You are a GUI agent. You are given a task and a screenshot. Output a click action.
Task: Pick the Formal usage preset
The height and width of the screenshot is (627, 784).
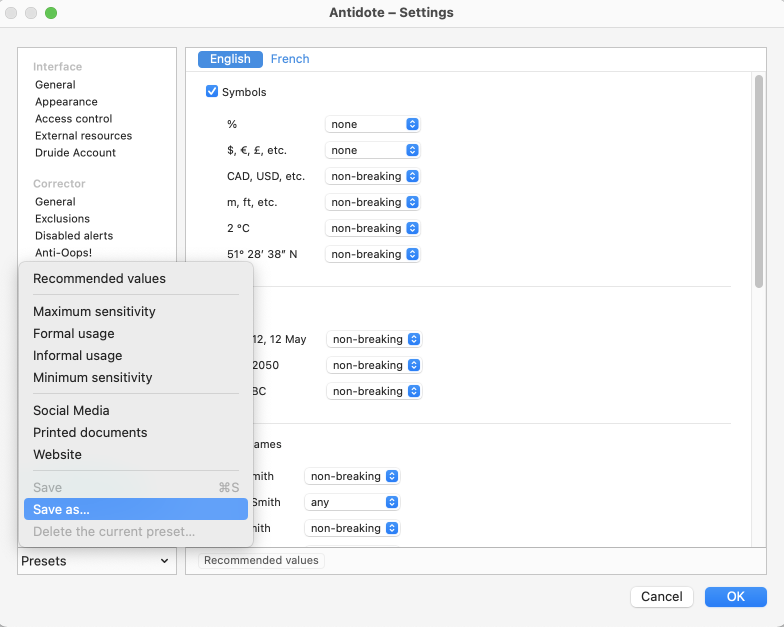74,334
